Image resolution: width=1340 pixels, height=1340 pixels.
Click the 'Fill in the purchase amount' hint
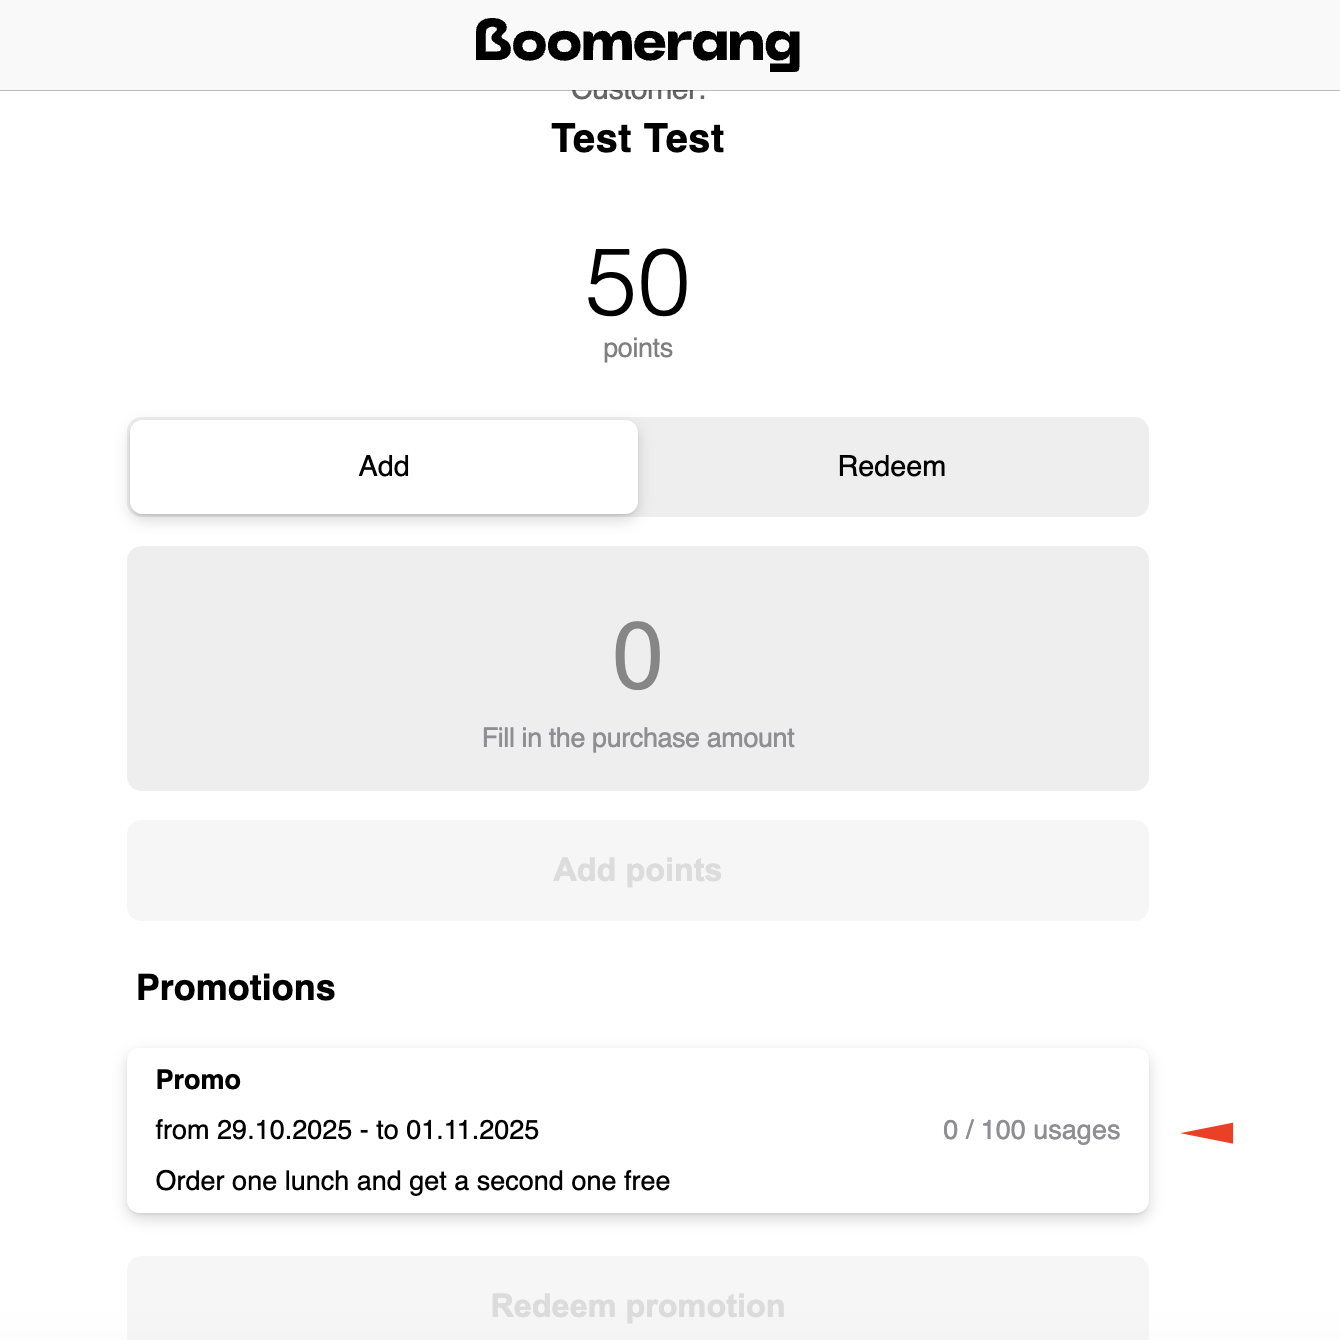pos(637,738)
